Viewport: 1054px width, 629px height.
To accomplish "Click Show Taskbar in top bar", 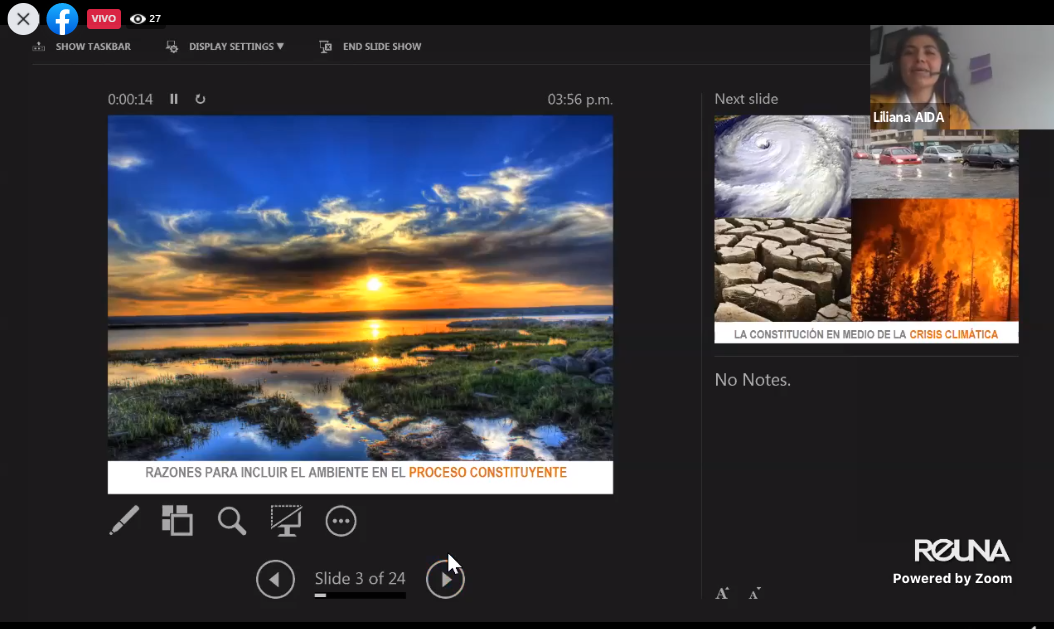I will point(82,47).
